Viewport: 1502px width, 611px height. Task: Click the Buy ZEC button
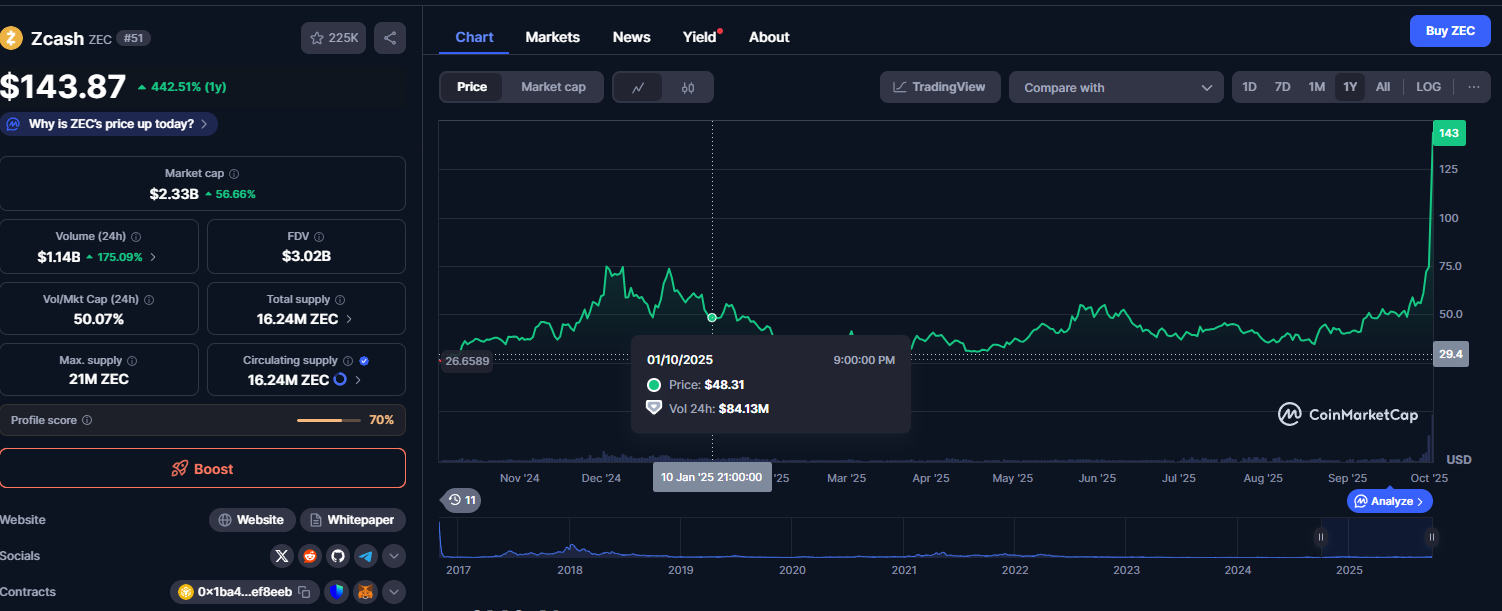coord(1450,31)
